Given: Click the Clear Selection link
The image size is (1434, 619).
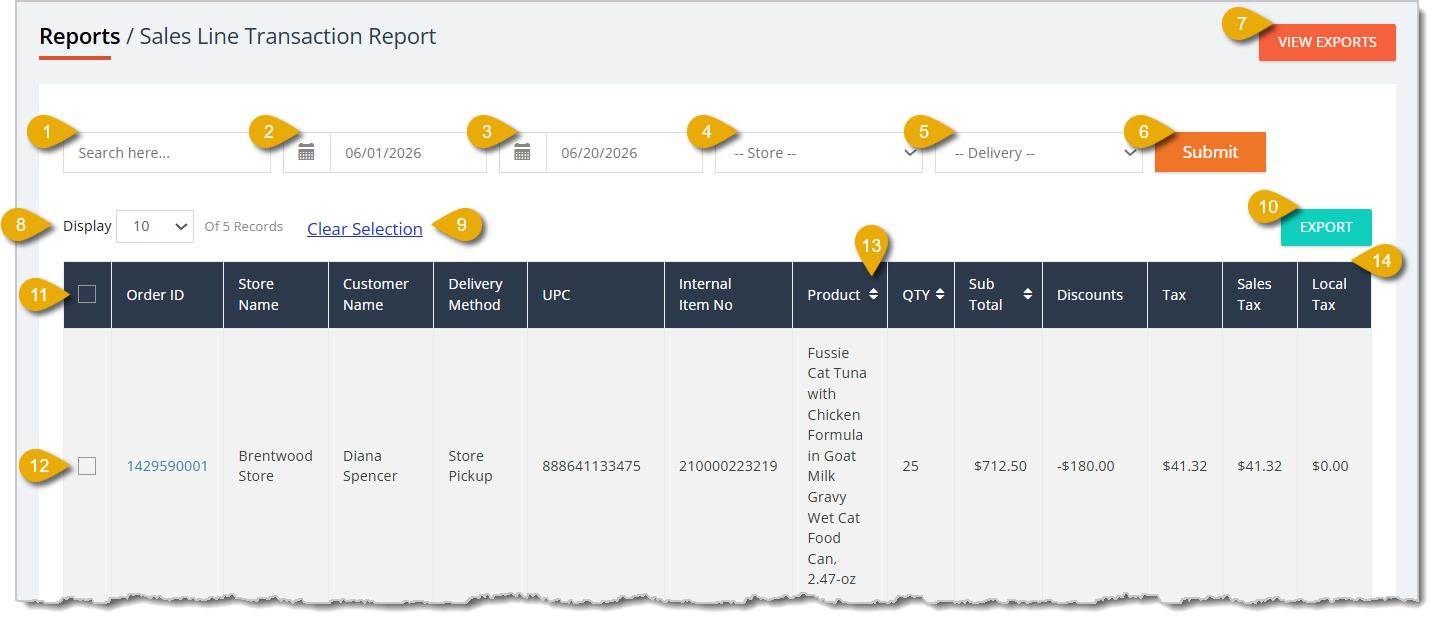Looking at the screenshot, I should (x=365, y=229).
